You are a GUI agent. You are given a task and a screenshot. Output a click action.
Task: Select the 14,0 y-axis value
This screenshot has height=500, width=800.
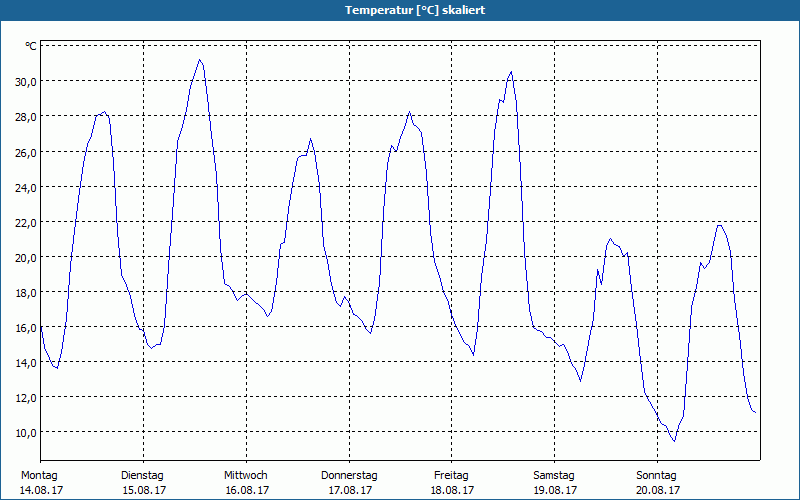[x=26, y=363]
